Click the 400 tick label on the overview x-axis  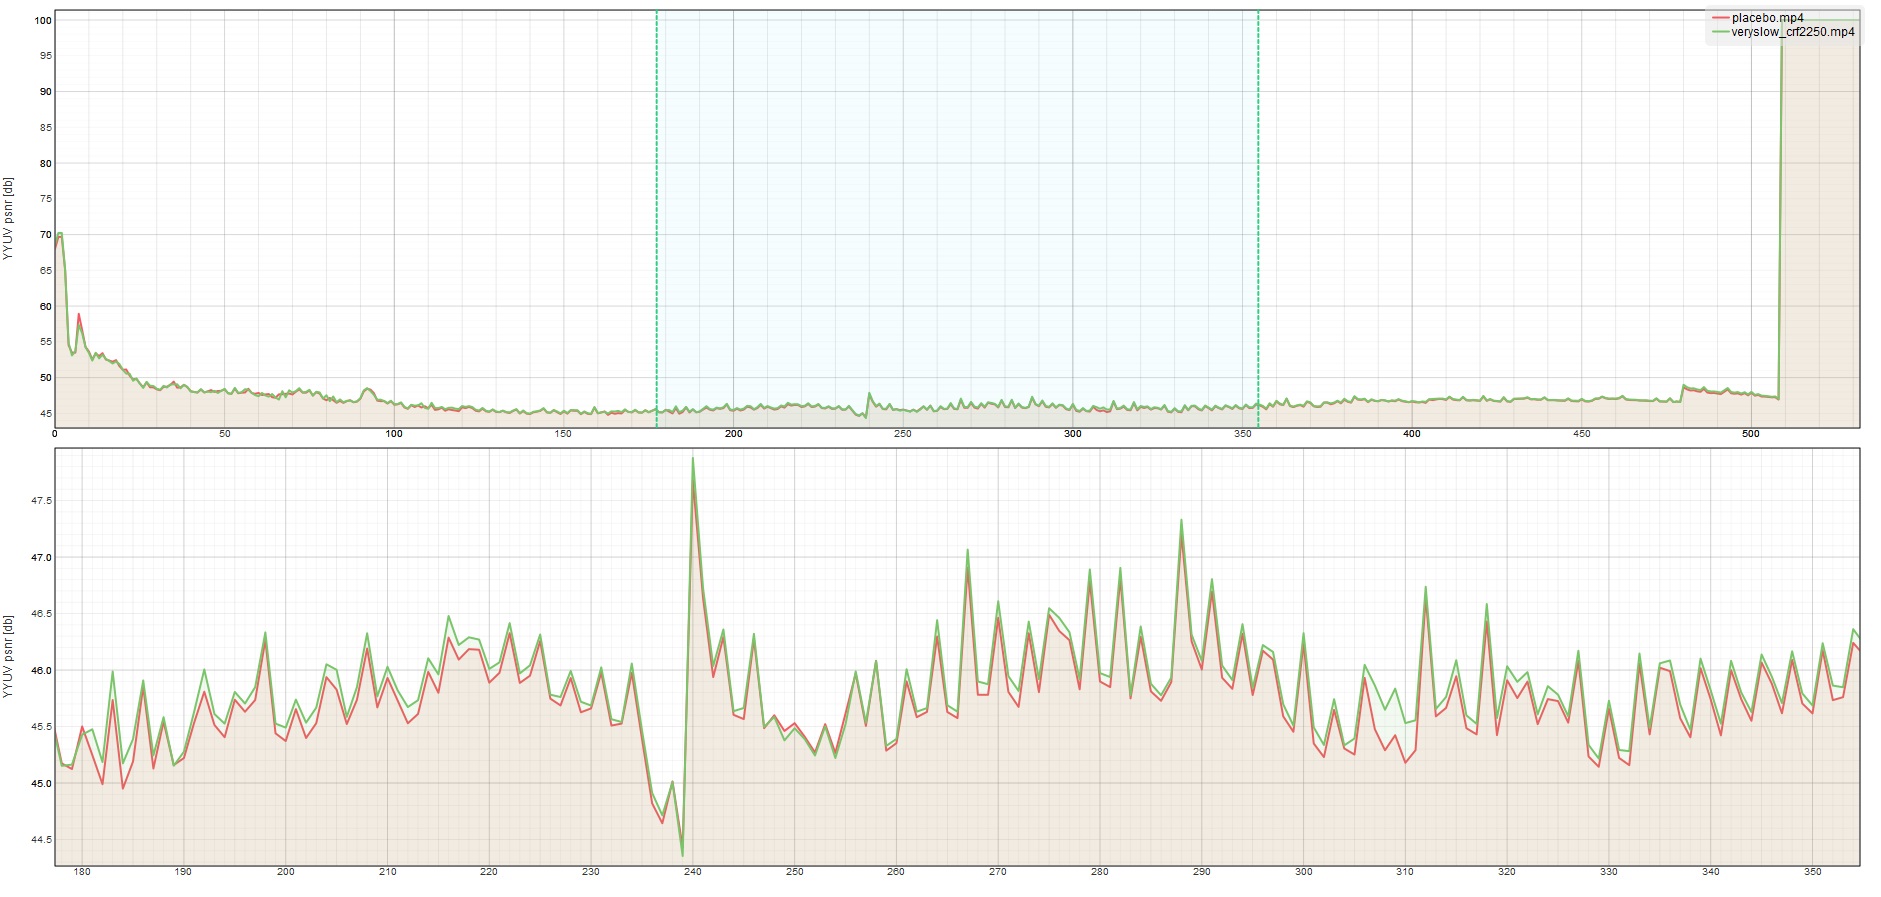tap(1412, 434)
